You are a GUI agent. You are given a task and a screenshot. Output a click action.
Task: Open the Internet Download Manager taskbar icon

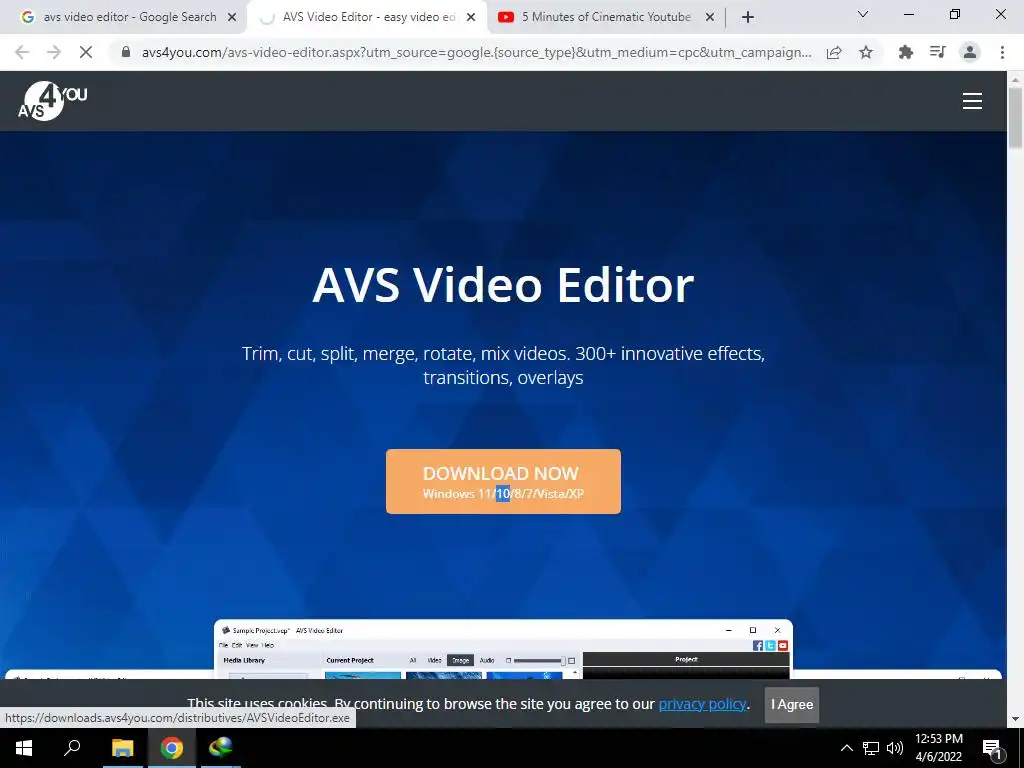pos(221,748)
